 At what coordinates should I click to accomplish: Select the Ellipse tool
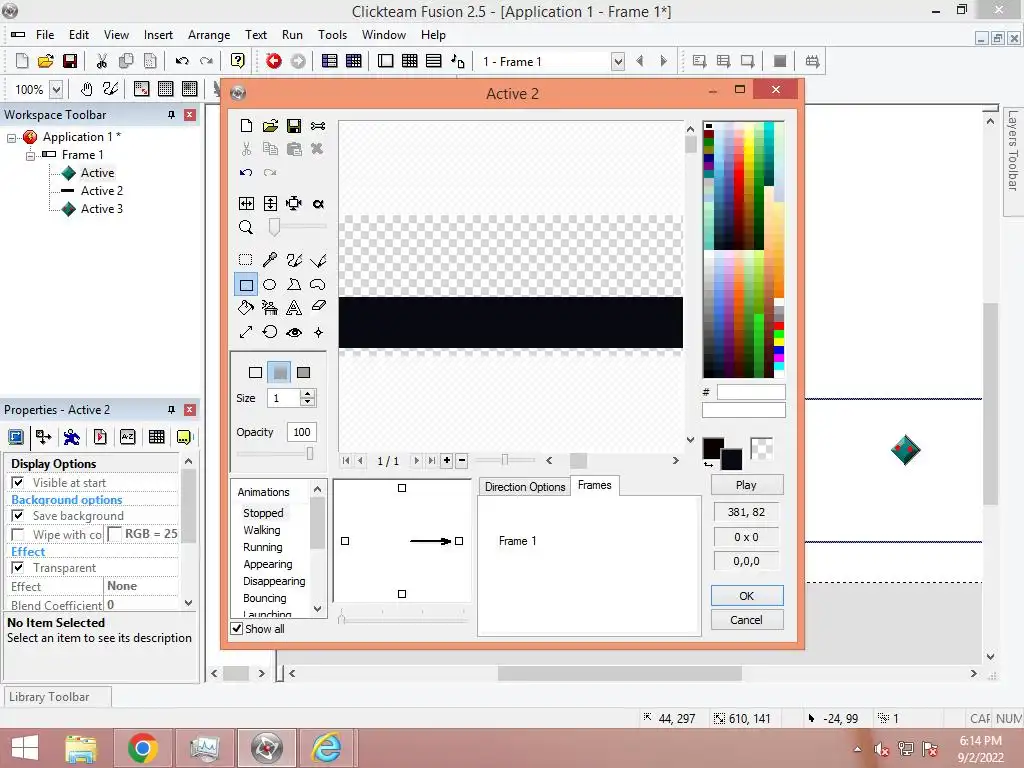pos(270,285)
